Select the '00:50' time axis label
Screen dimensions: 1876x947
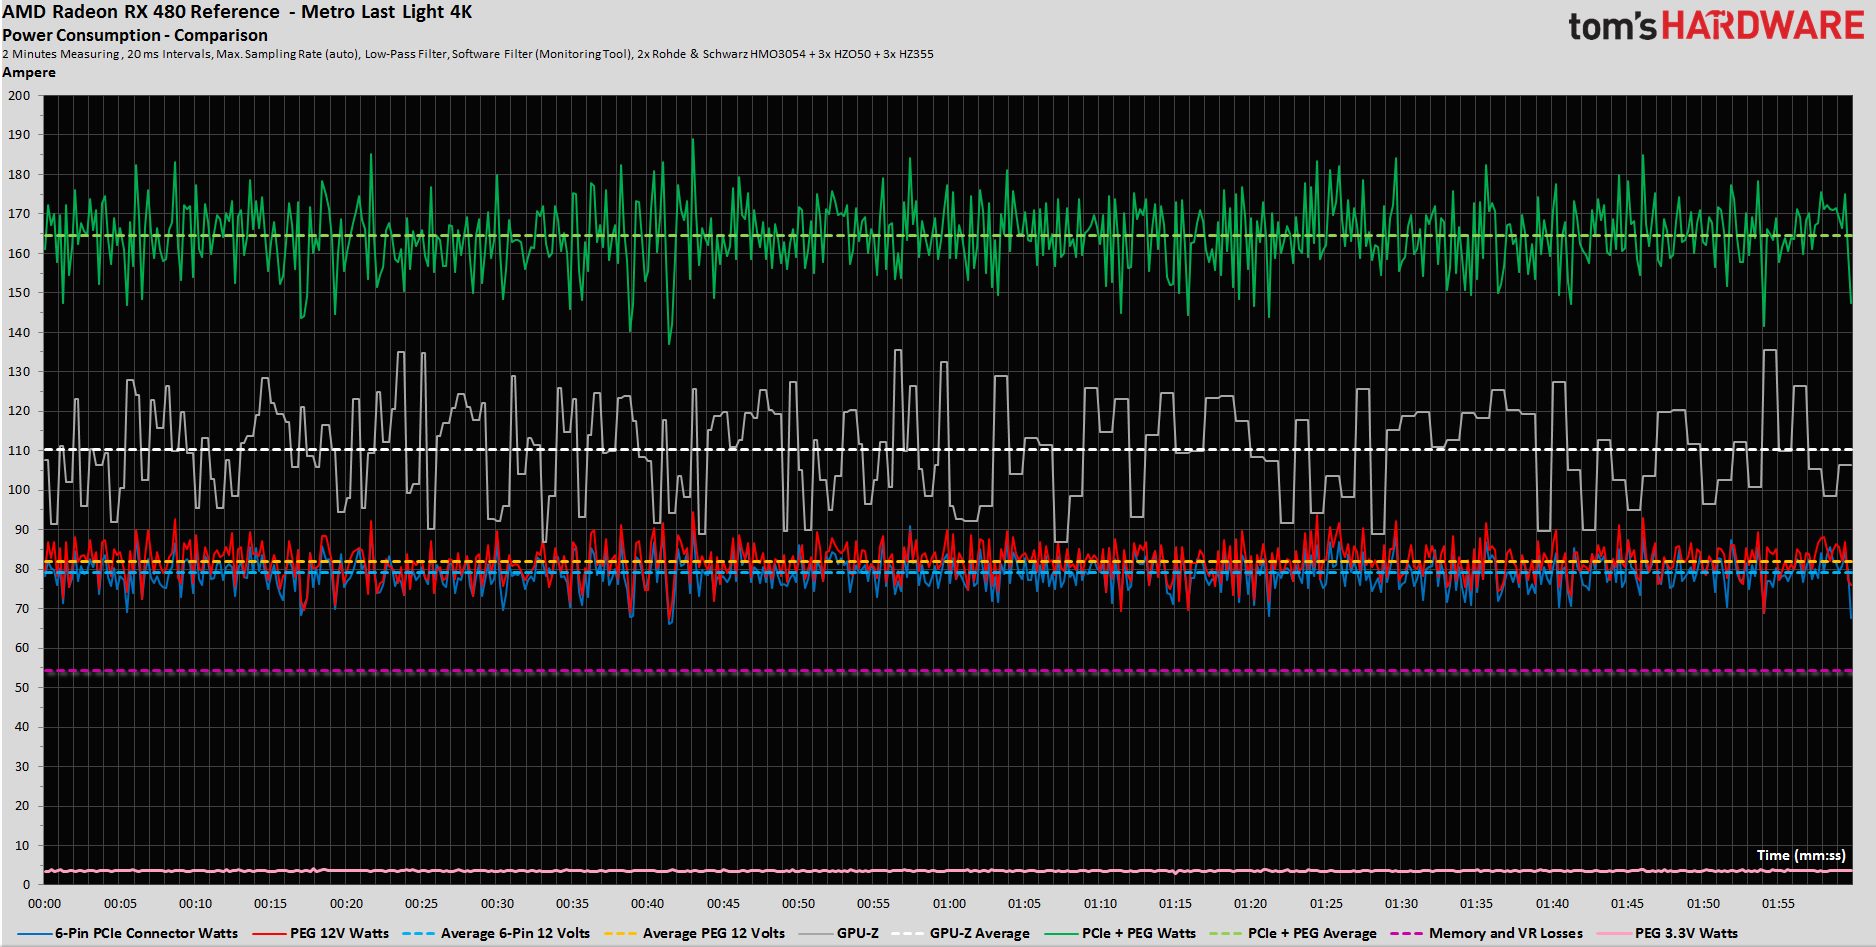798,904
